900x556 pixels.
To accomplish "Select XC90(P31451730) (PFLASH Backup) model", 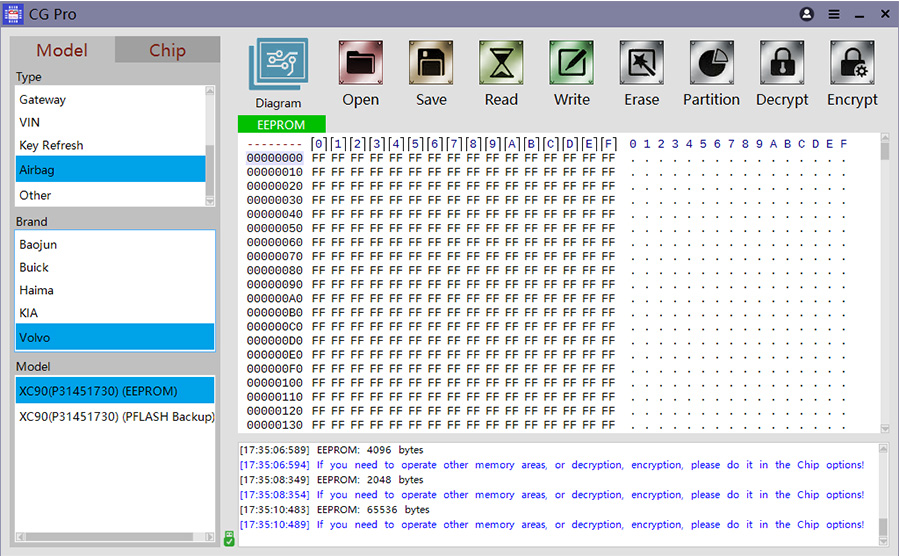I will 115,417.
